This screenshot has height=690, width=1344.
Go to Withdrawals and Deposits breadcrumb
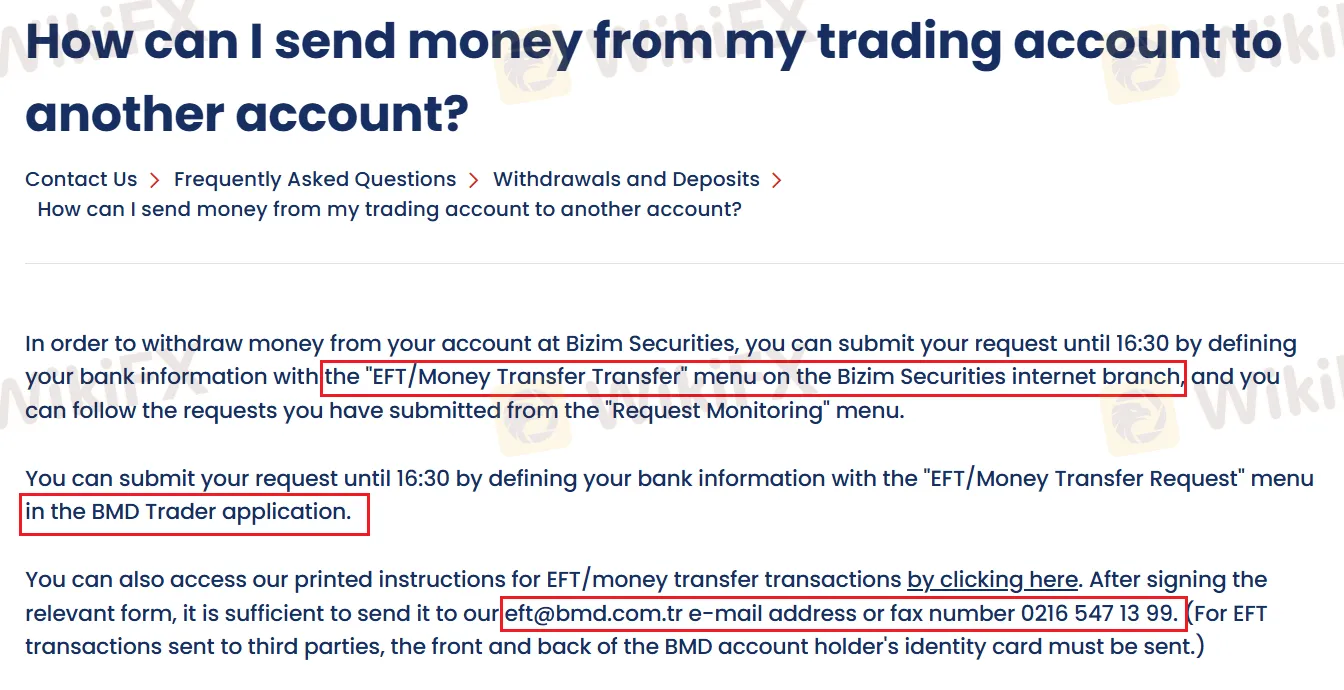pos(626,179)
